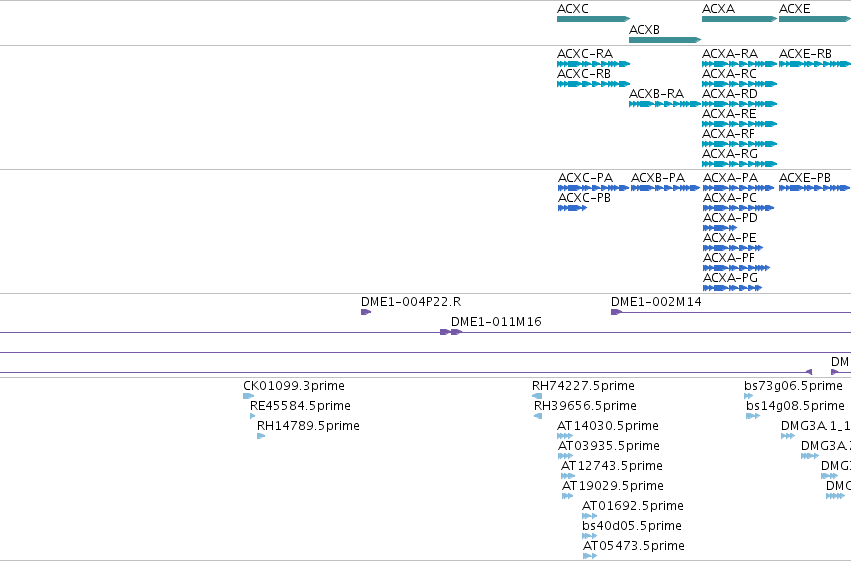Click the ACXA gene glyph
The image size is (851, 561).
coord(739,19)
